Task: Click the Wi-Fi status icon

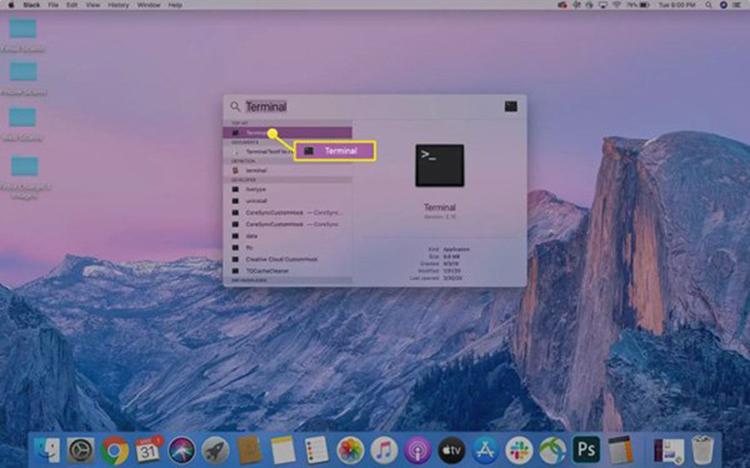Action: pyautogui.click(x=617, y=5)
